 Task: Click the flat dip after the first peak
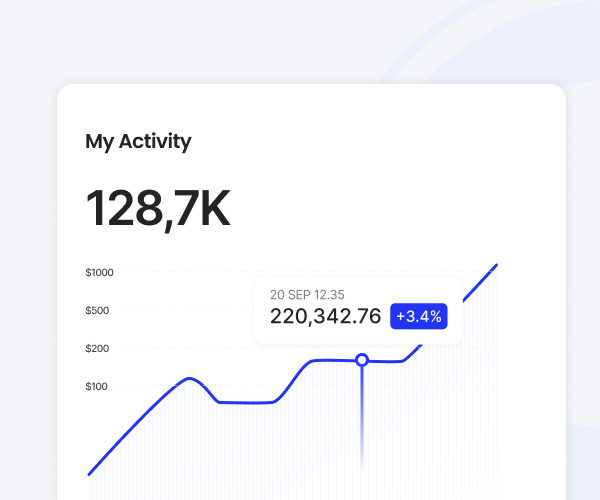pyautogui.click(x=245, y=403)
